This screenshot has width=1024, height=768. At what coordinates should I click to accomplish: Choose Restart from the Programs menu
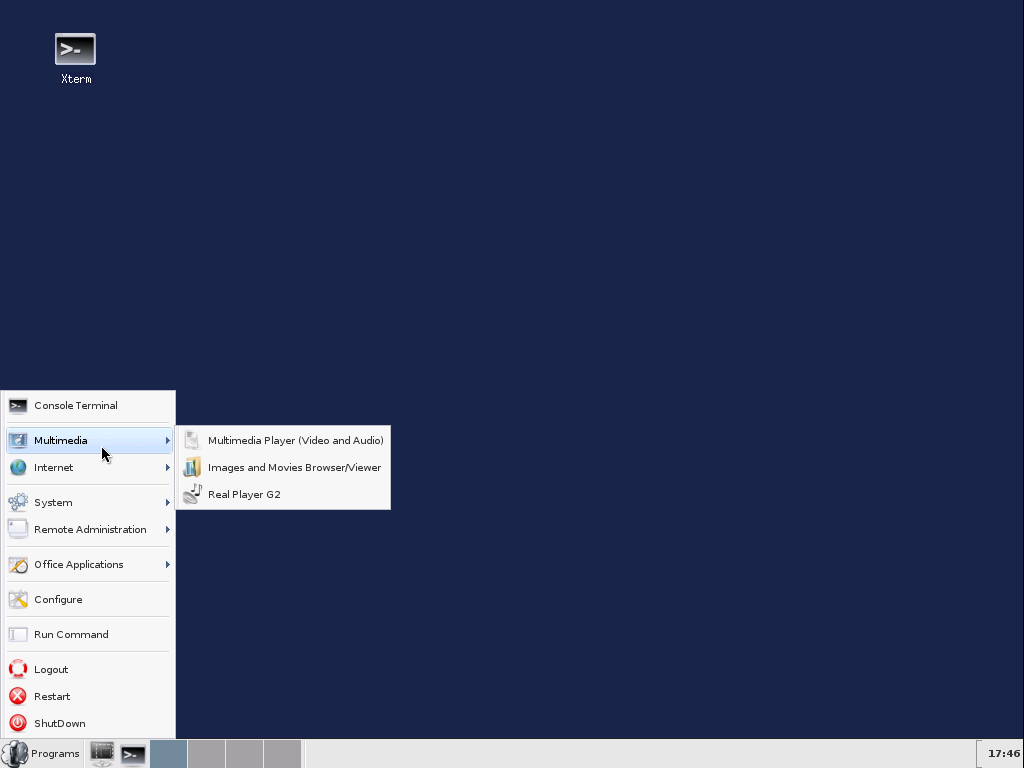52,696
